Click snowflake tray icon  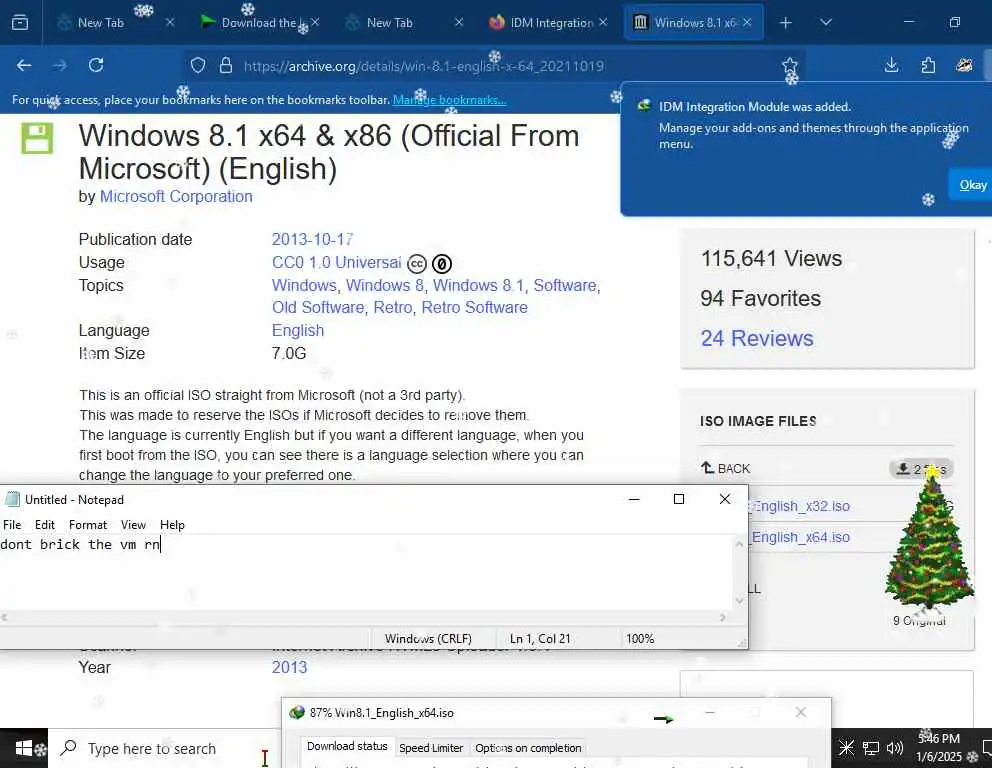point(846,748)
